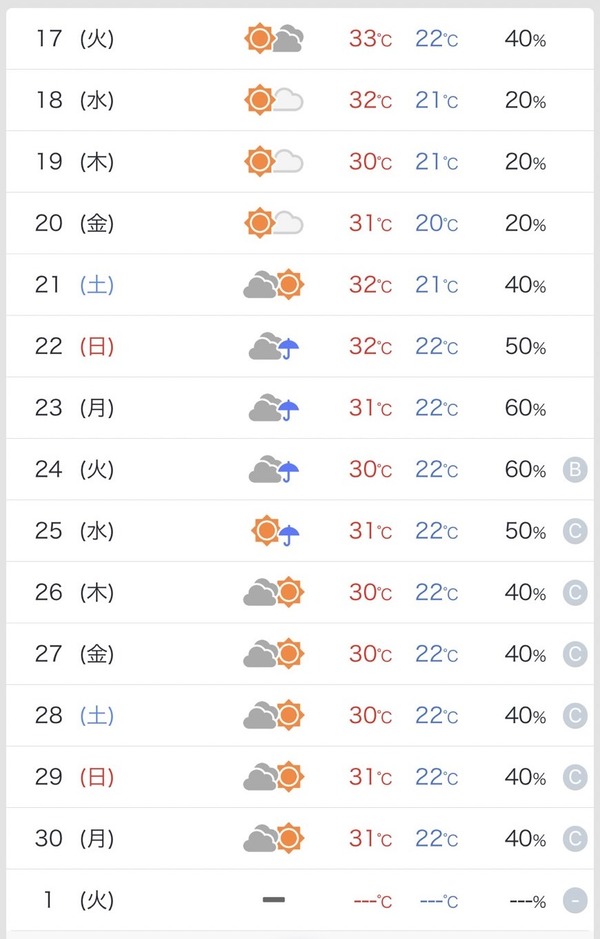600x939 pixels.
Task: Click the cloud-umbrella icon for day 22
Action: pyautogui.click(x=274, y=346)
